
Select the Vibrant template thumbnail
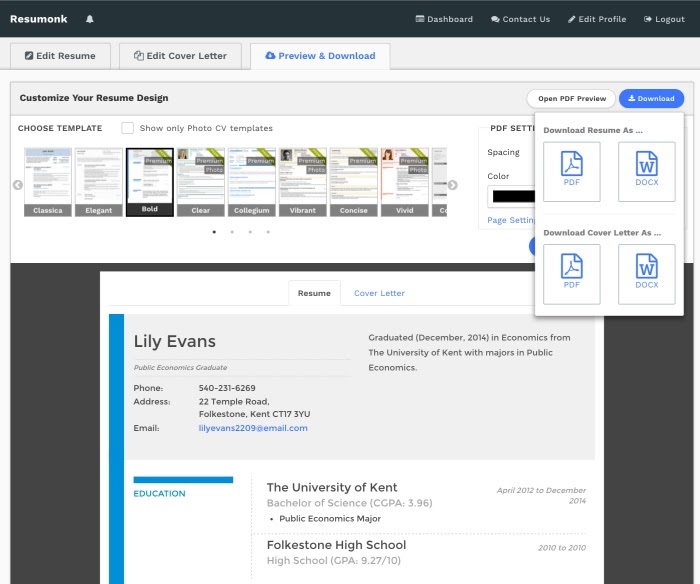point(303,182)
